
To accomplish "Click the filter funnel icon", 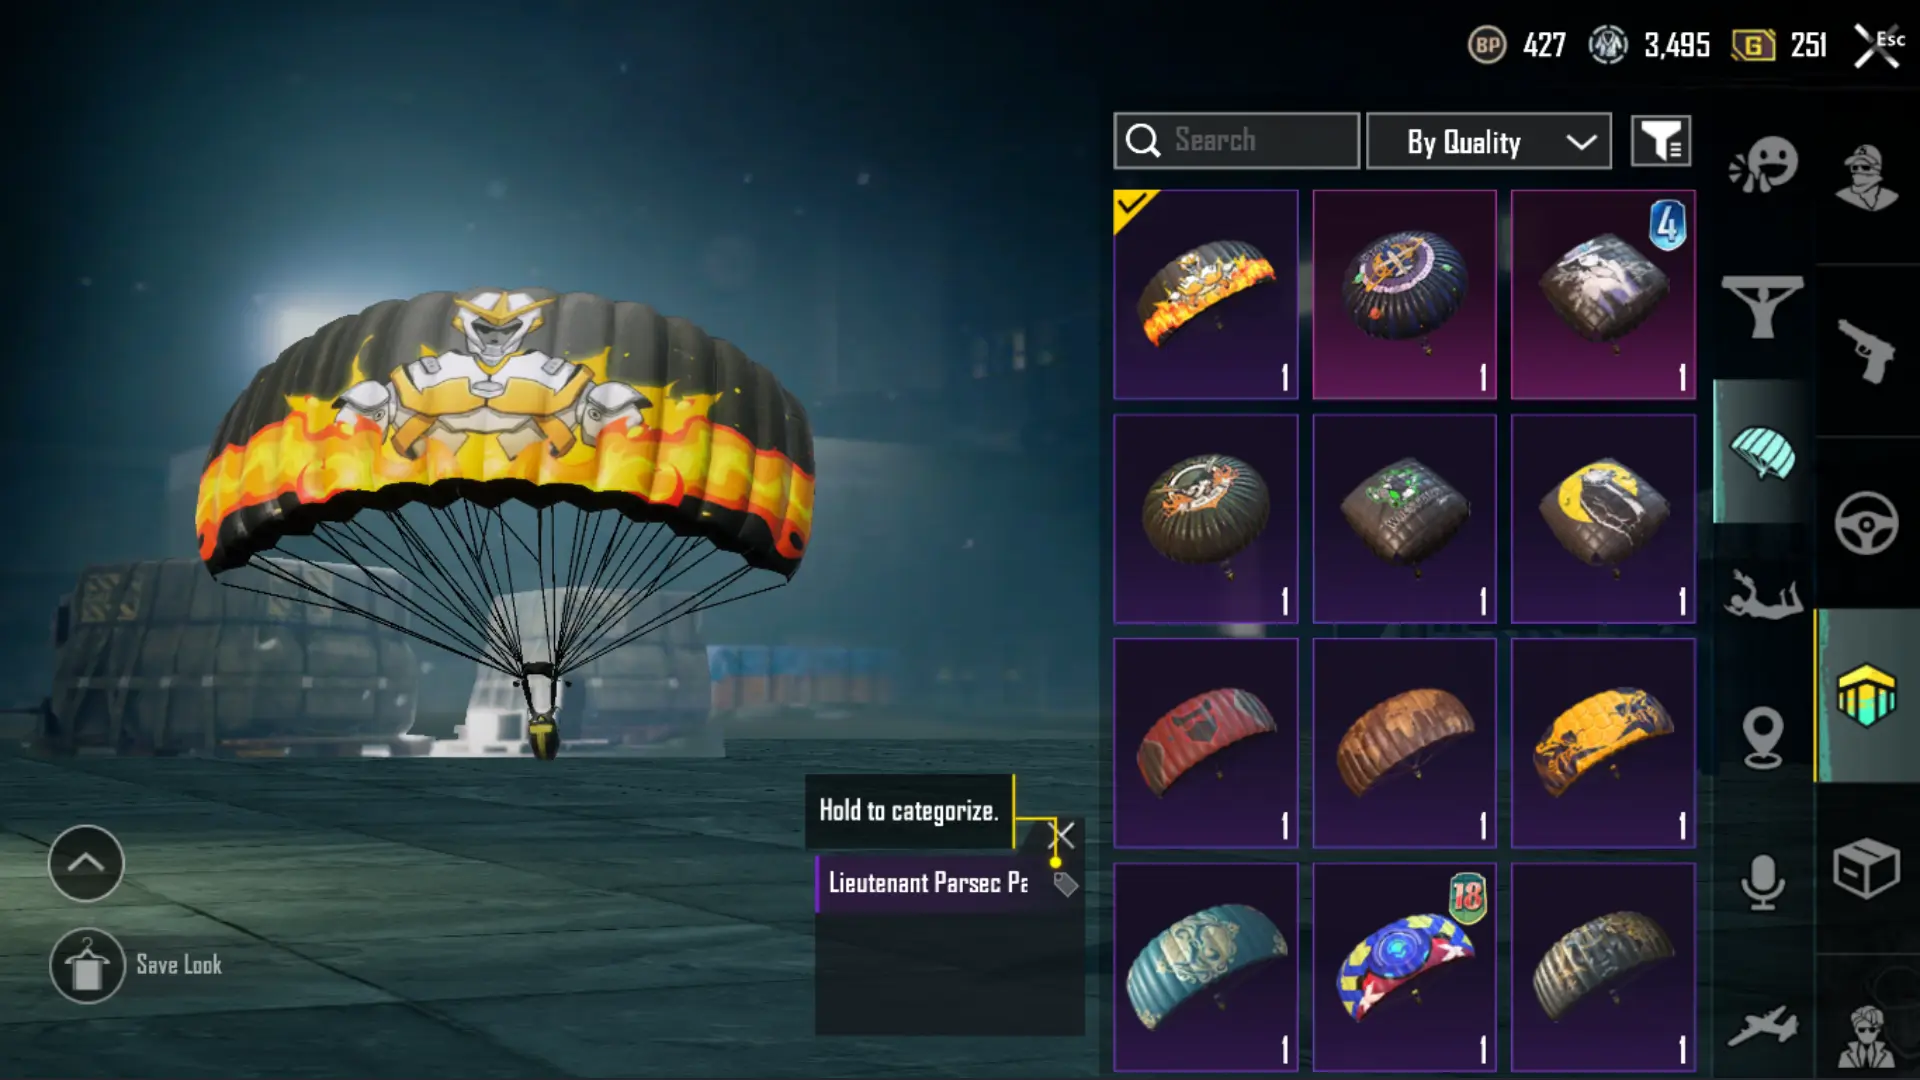I will 1661,141.
